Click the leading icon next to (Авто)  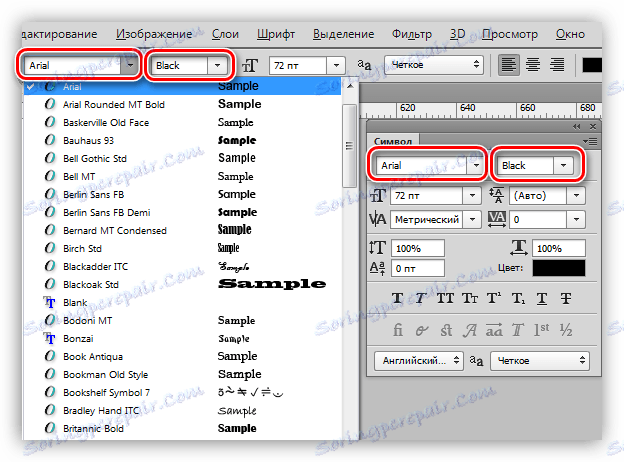[497, 195]
